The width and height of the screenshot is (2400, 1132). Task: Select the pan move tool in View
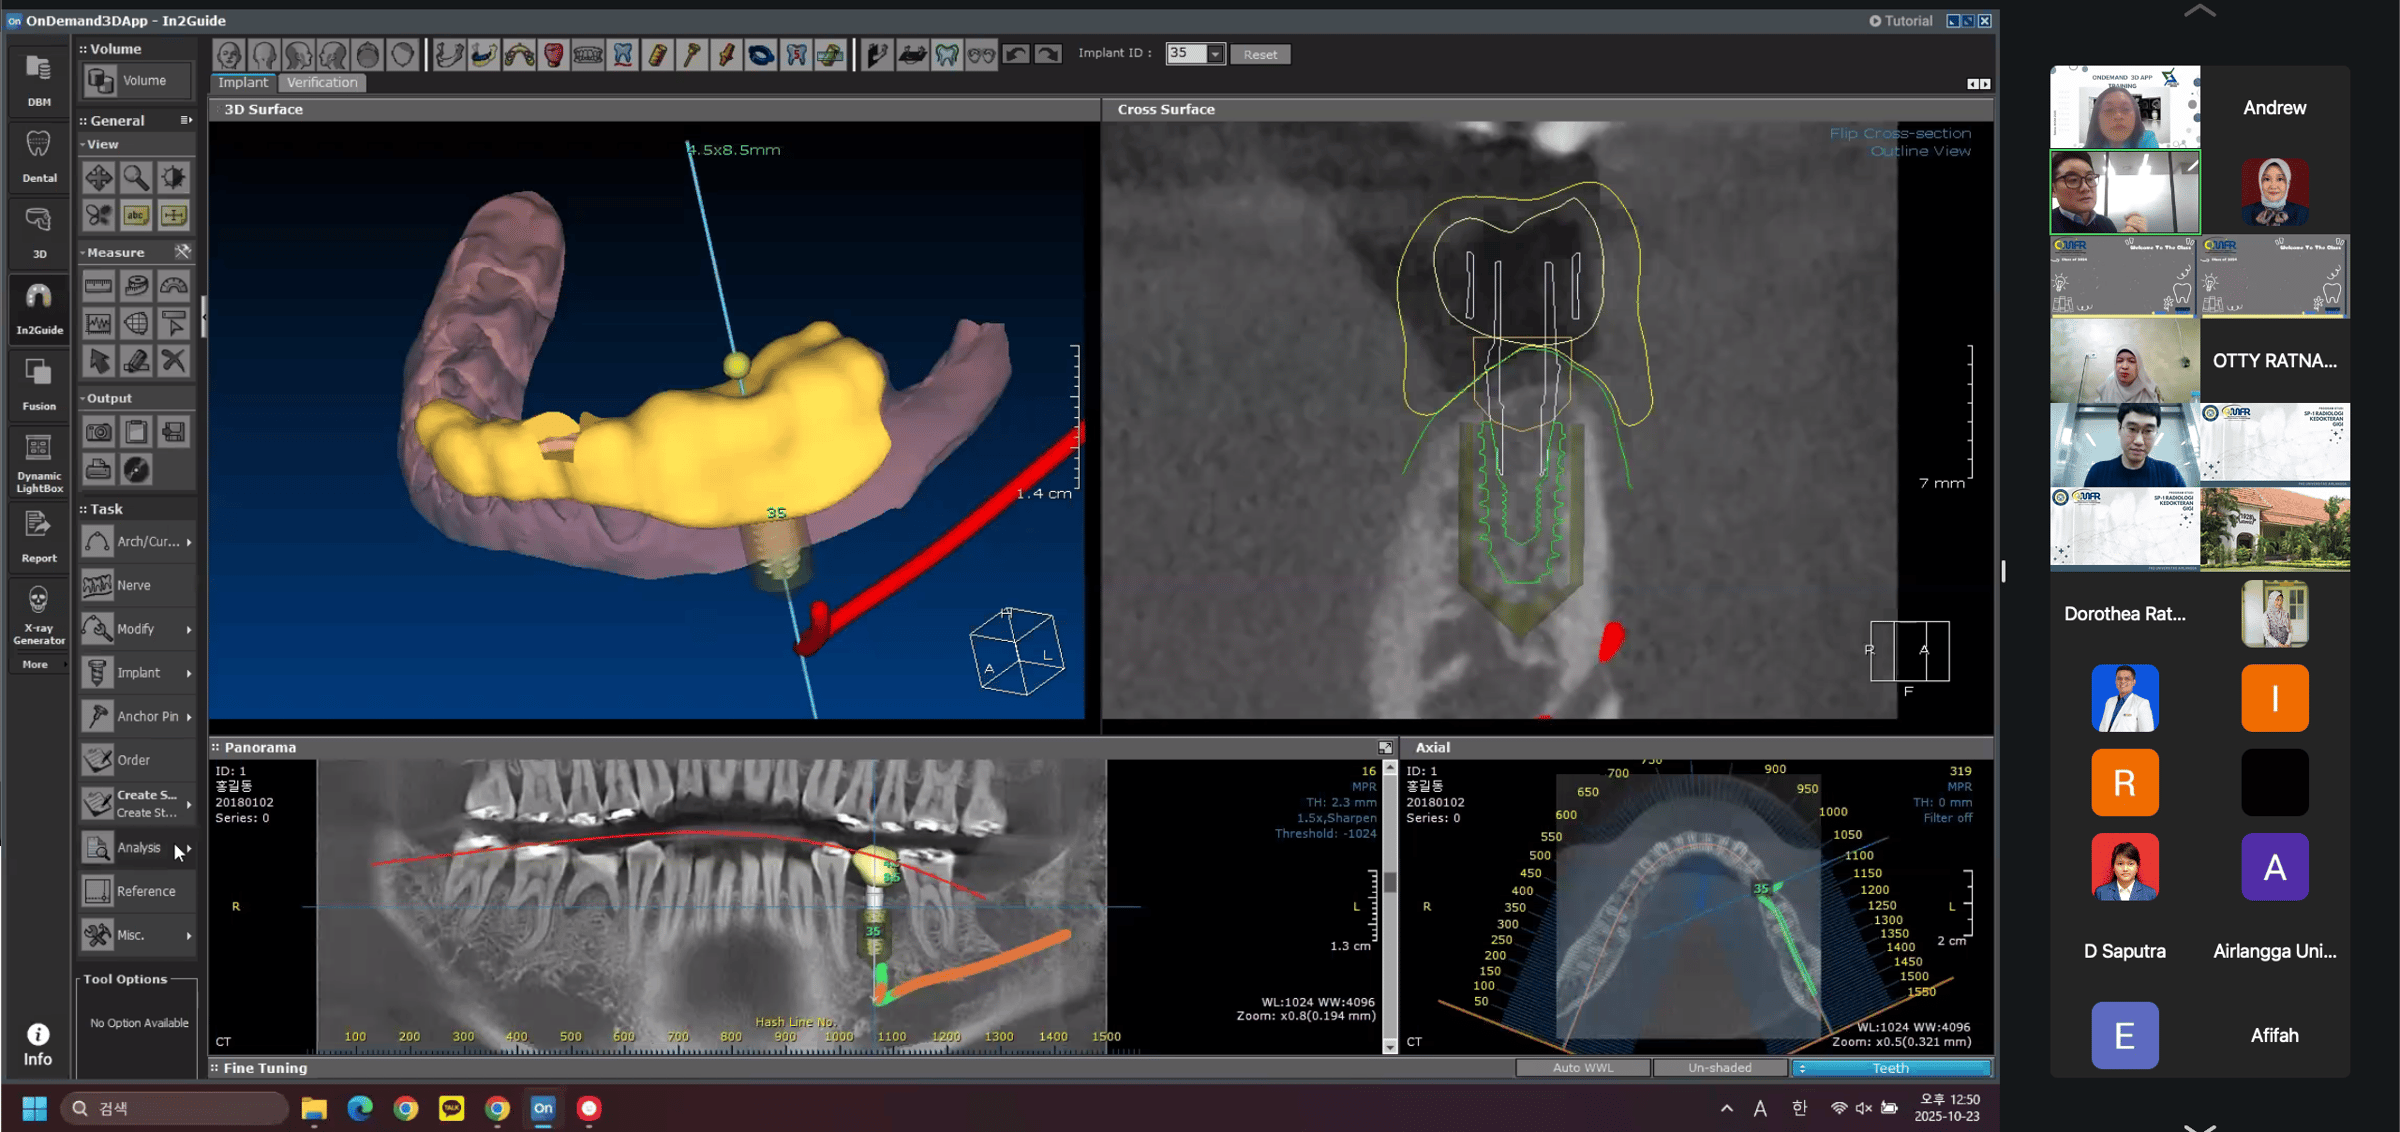(98, 178)
